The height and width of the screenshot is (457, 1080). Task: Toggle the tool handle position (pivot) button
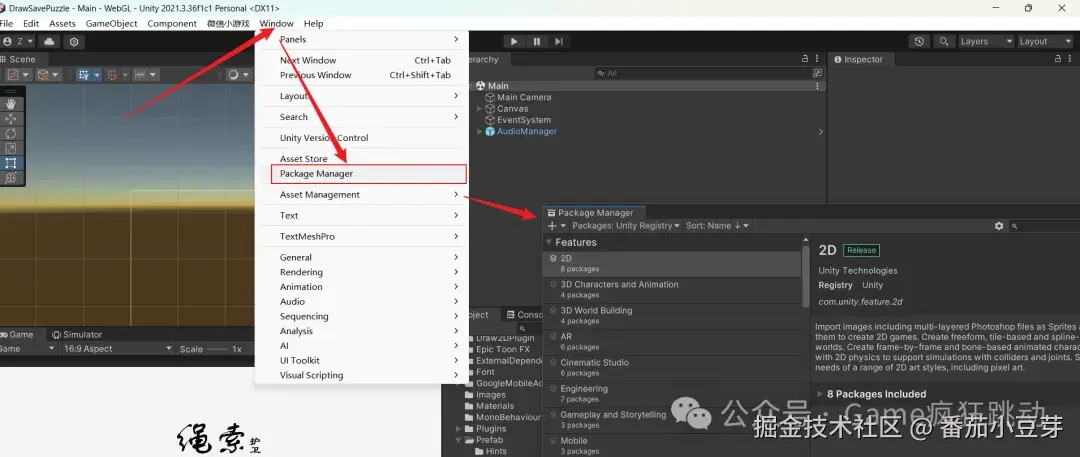[x=19, y=74]
